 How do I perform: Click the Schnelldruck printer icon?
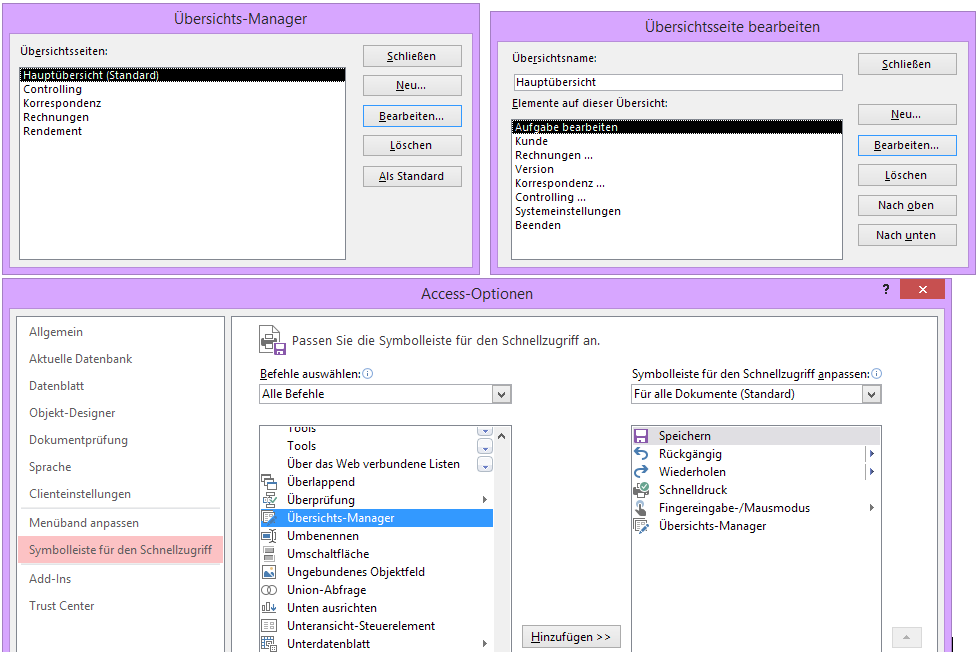[641, 490]
